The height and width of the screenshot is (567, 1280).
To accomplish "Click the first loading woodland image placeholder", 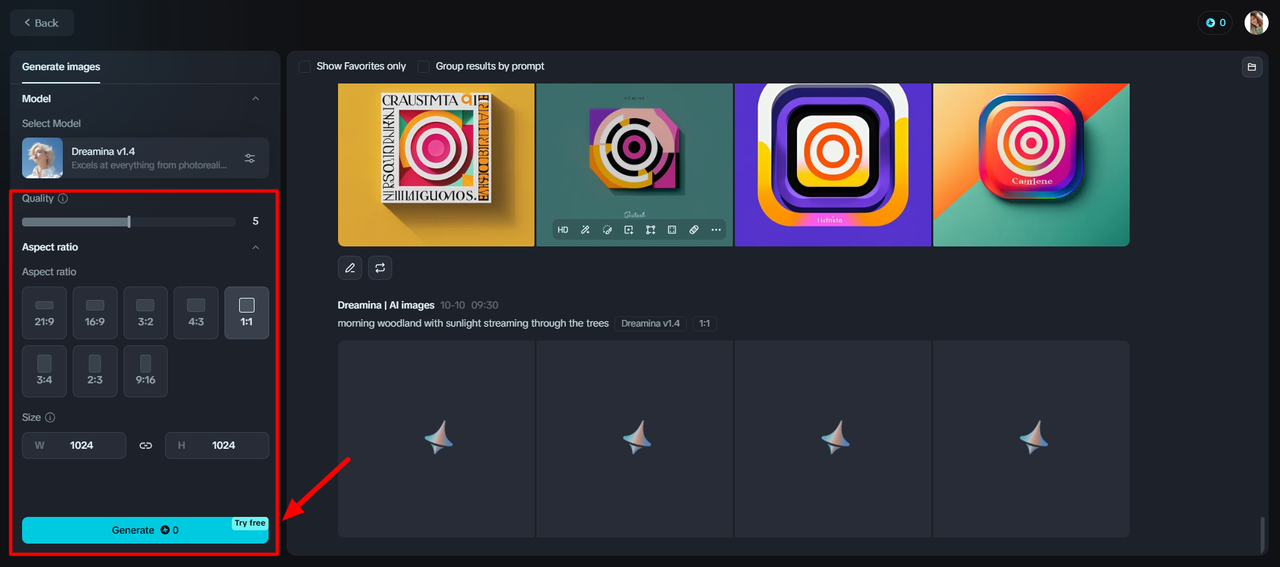I will tap(436, 439).
